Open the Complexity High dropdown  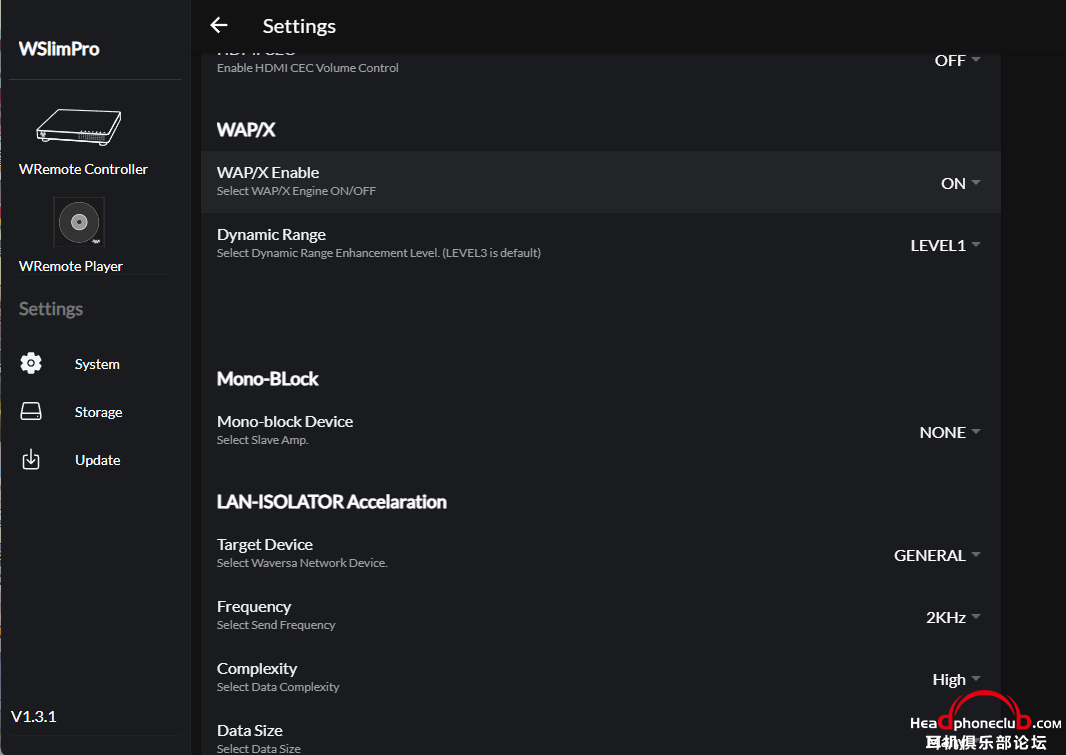tap(957, 680)
